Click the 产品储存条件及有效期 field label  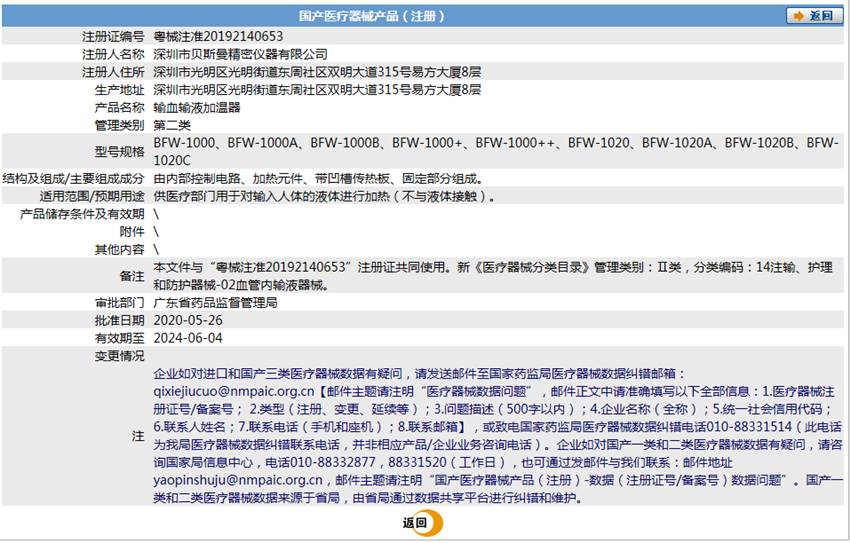[x=82, y=215]
